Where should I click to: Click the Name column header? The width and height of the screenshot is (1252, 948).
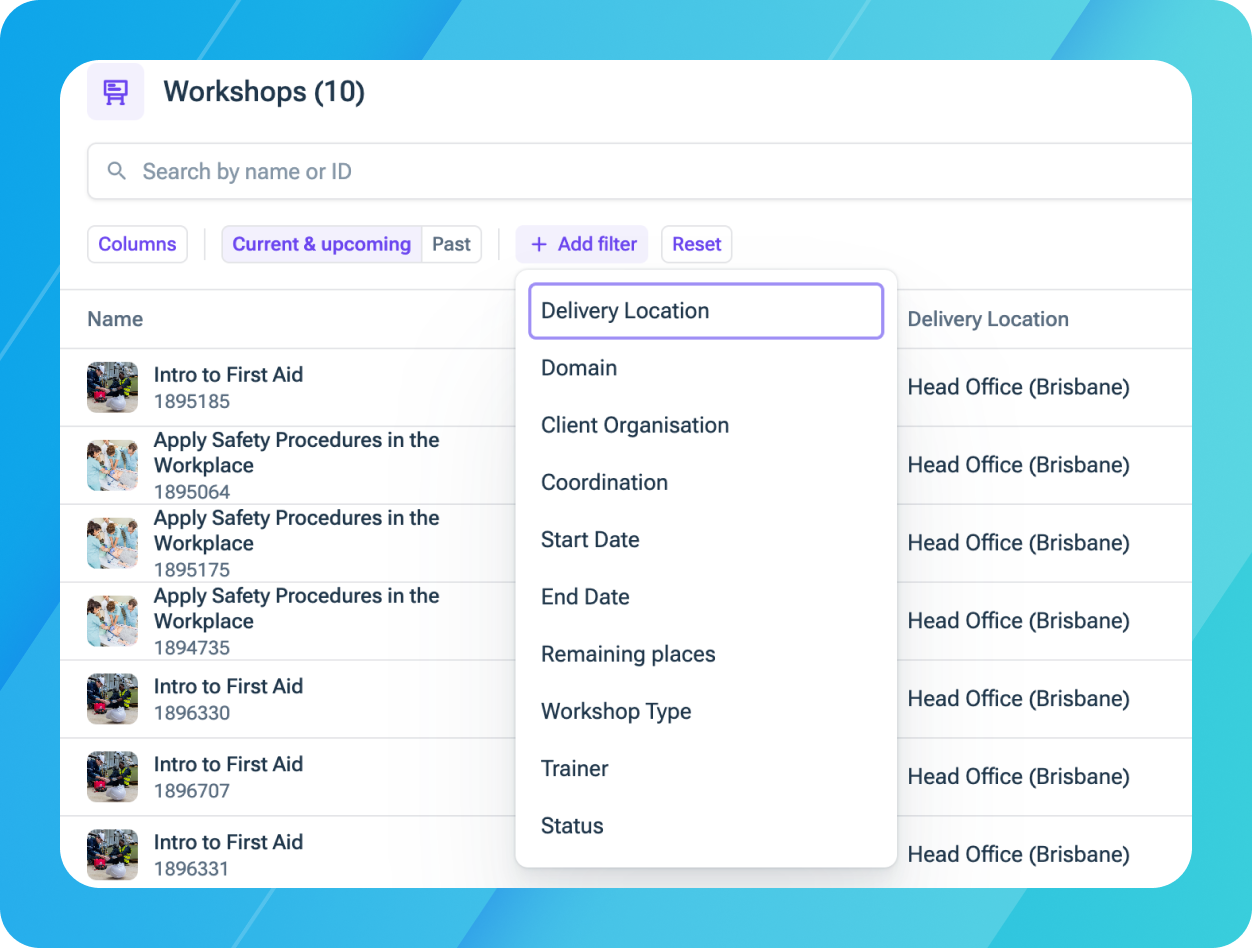point(115,319)
